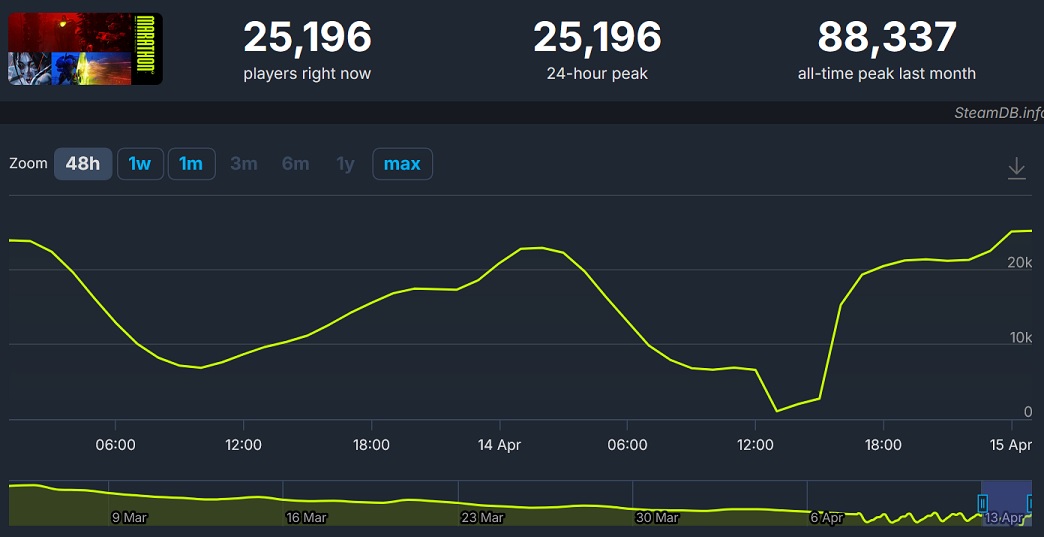The image size is (1044, 537).
Task: Click 30 Mar in the navigator timeline
Action: 656,517
